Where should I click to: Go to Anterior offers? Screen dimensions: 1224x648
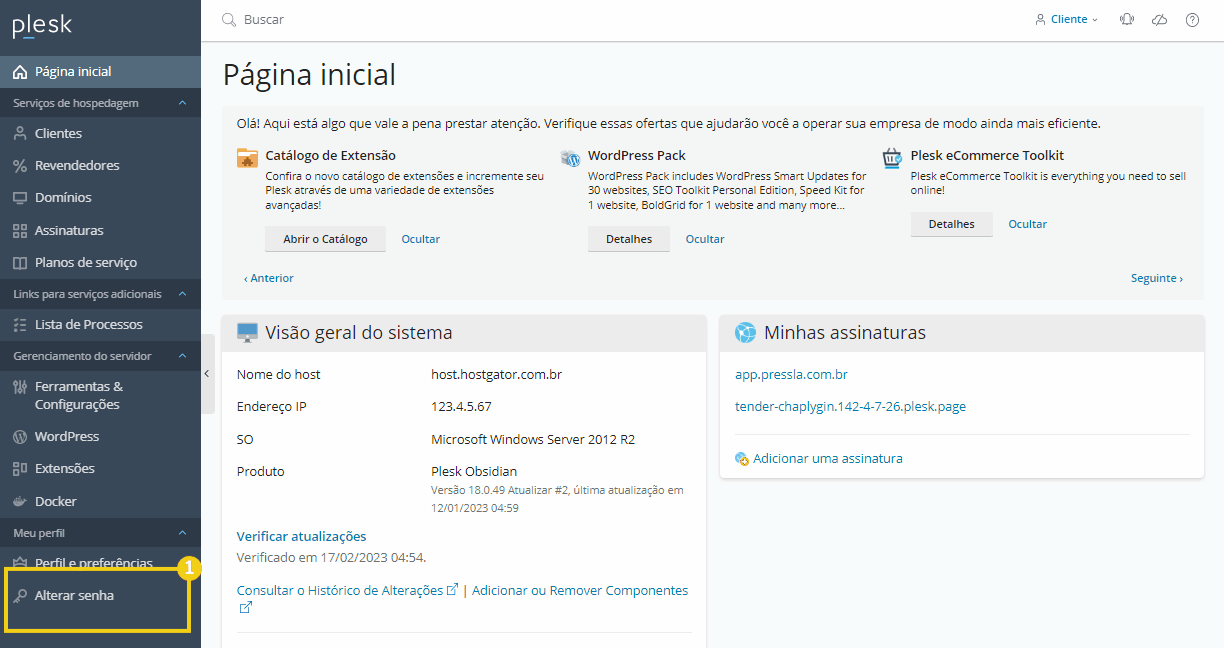269,278
